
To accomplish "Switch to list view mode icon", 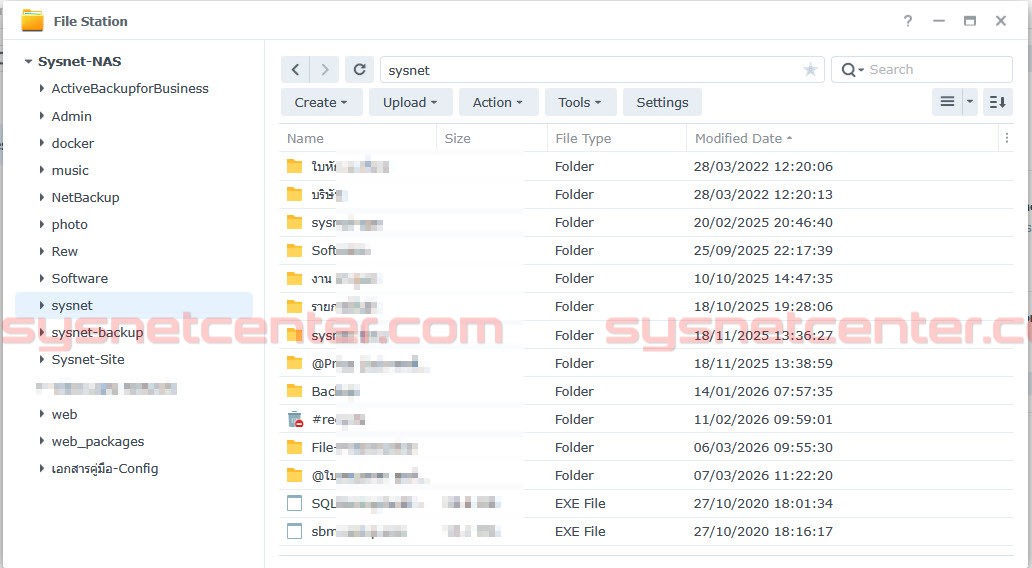I will coord(947,102).
